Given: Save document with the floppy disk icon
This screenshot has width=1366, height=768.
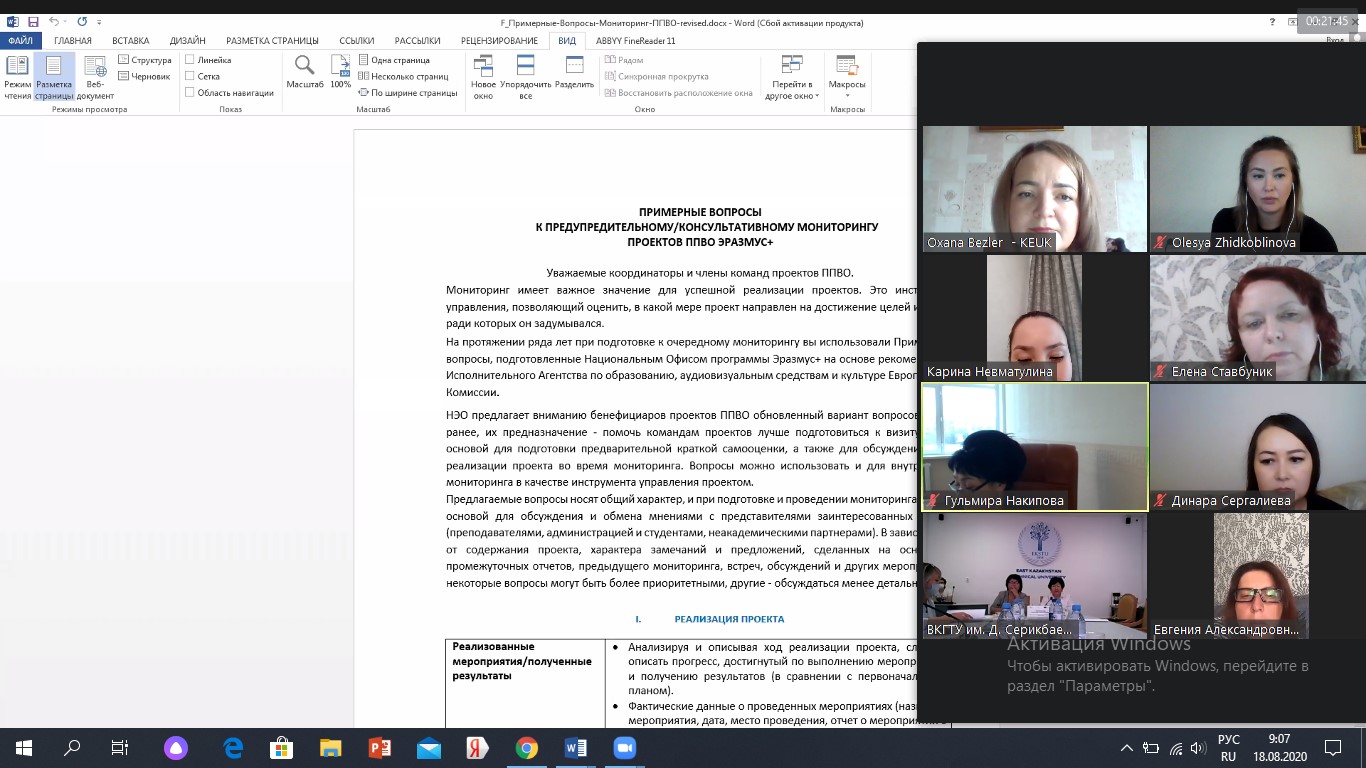Looking at the screenshot, I should coord(33,22).
